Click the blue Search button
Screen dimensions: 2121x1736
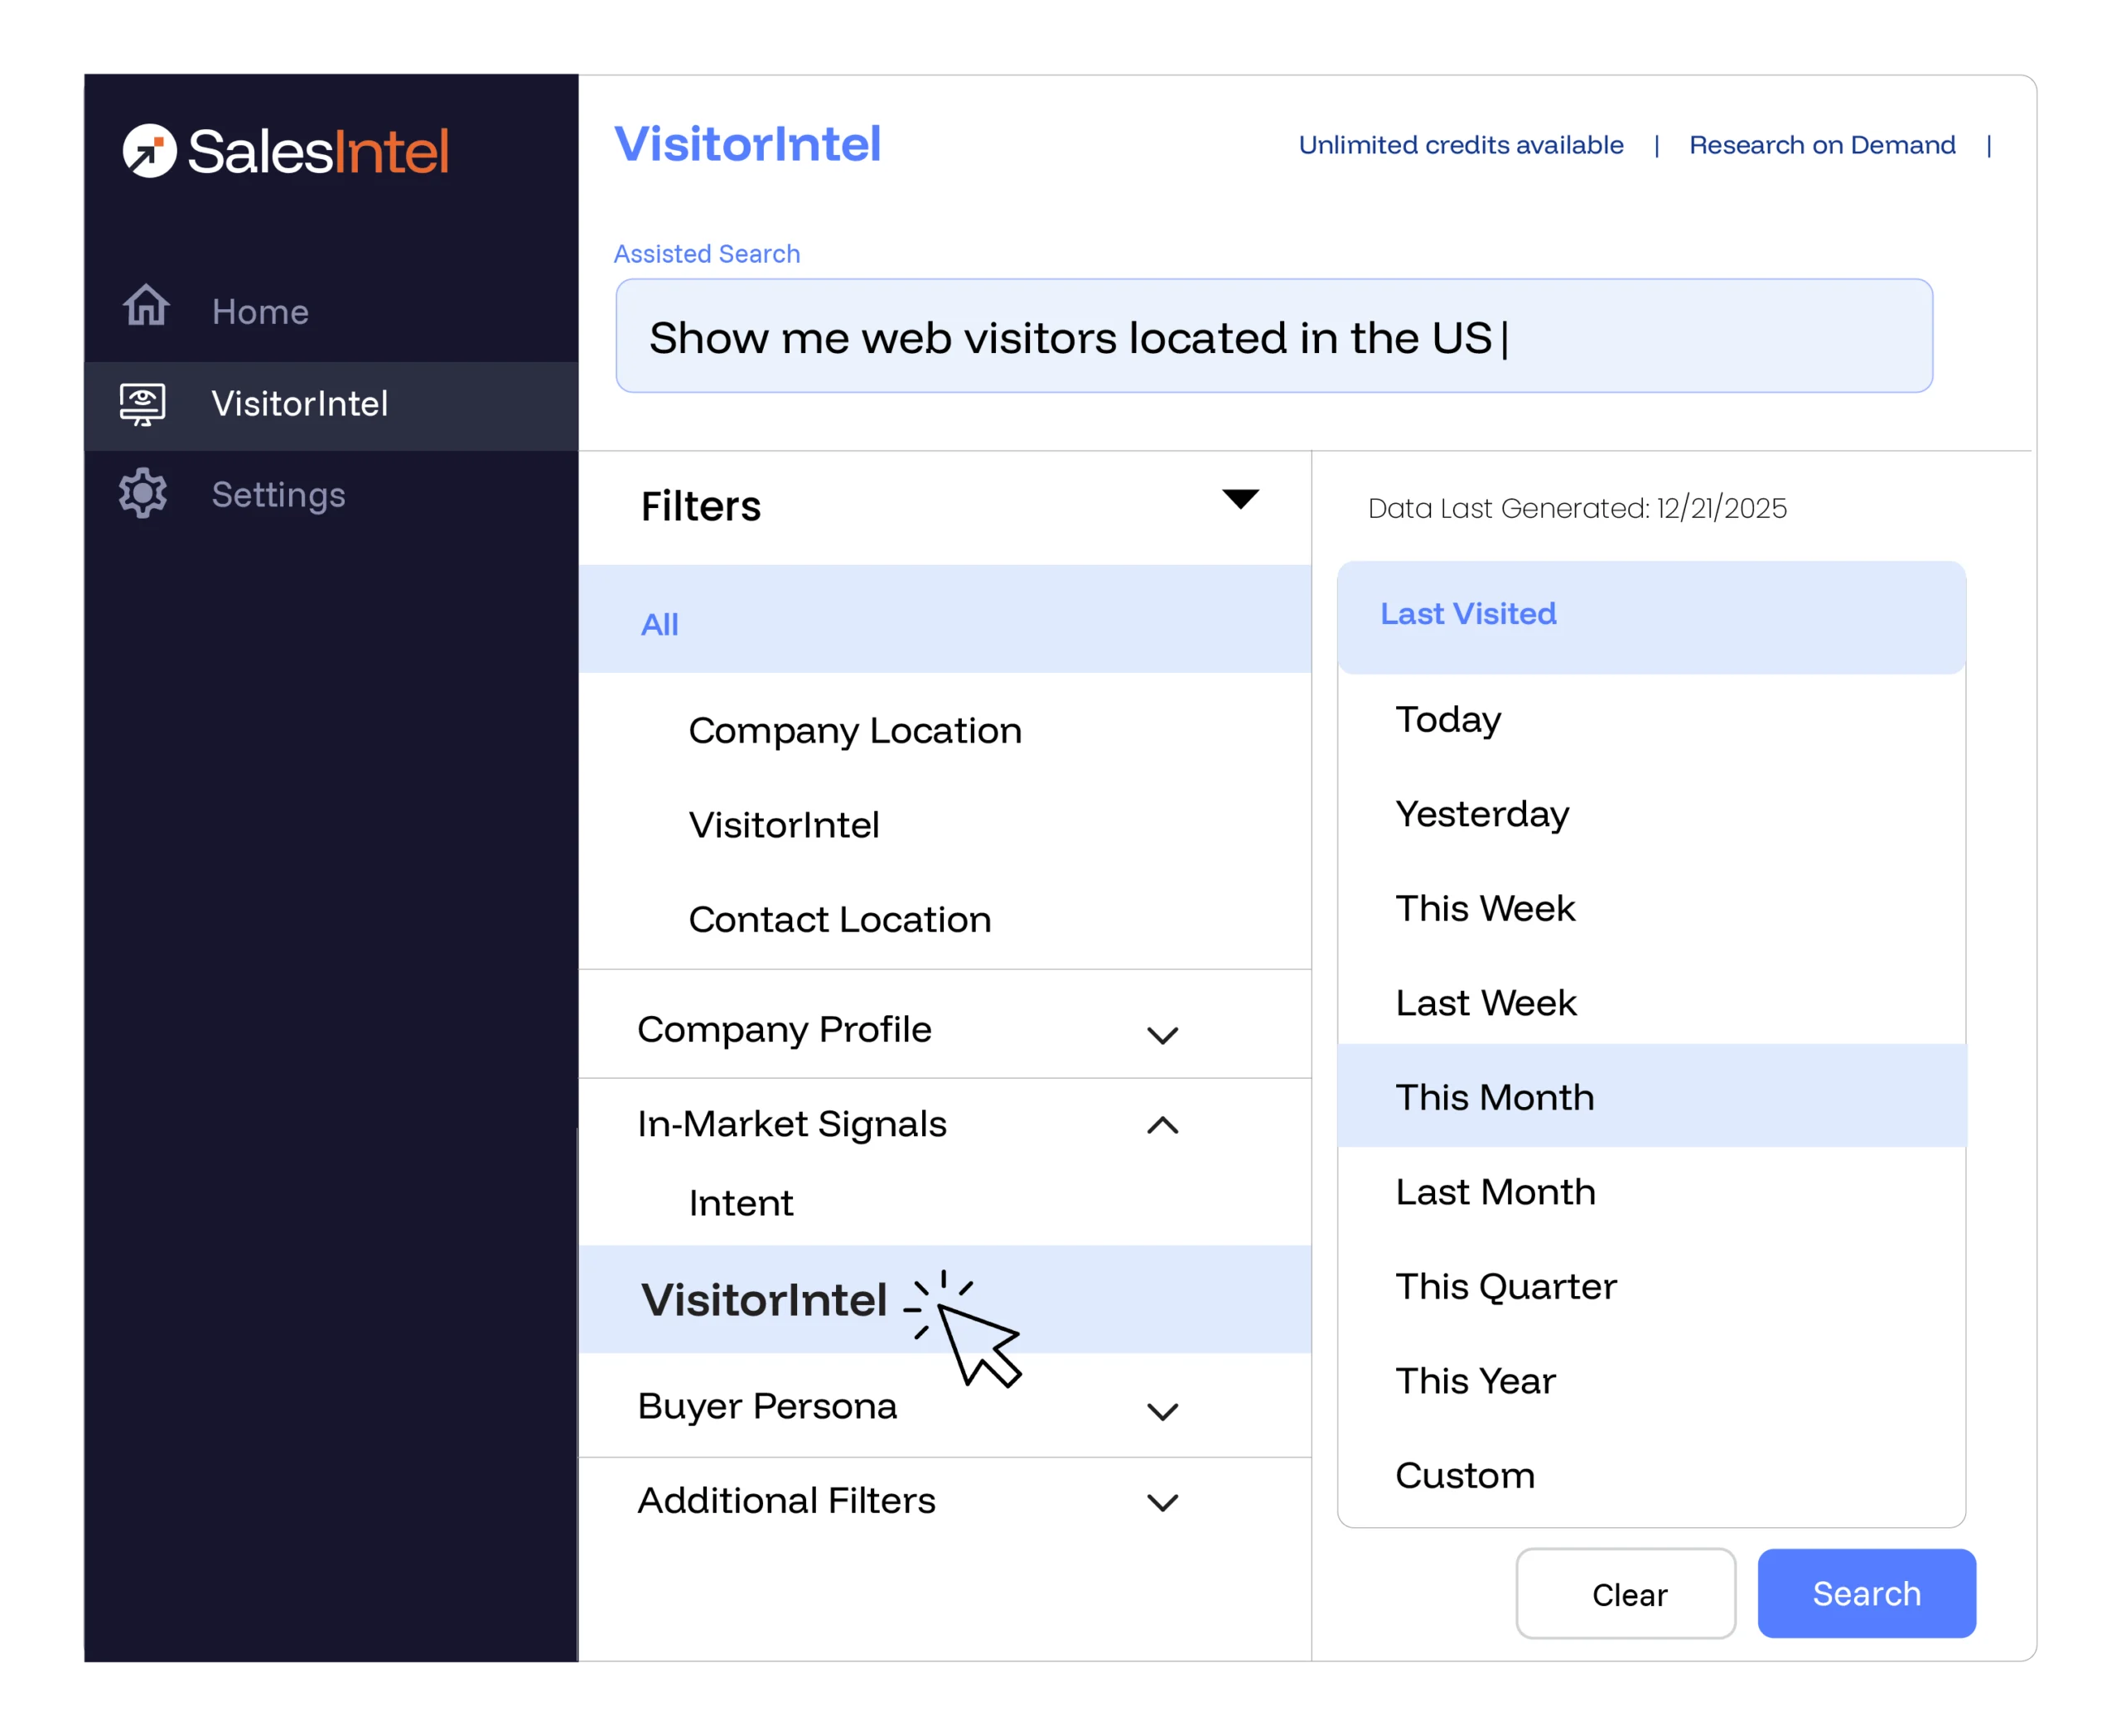1866,1593
